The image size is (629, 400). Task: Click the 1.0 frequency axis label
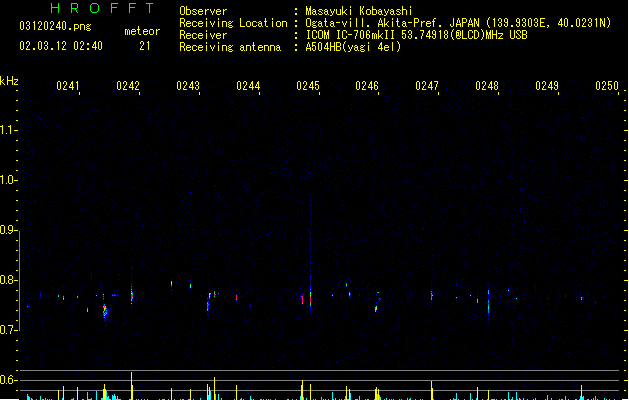tap(8, 180)
